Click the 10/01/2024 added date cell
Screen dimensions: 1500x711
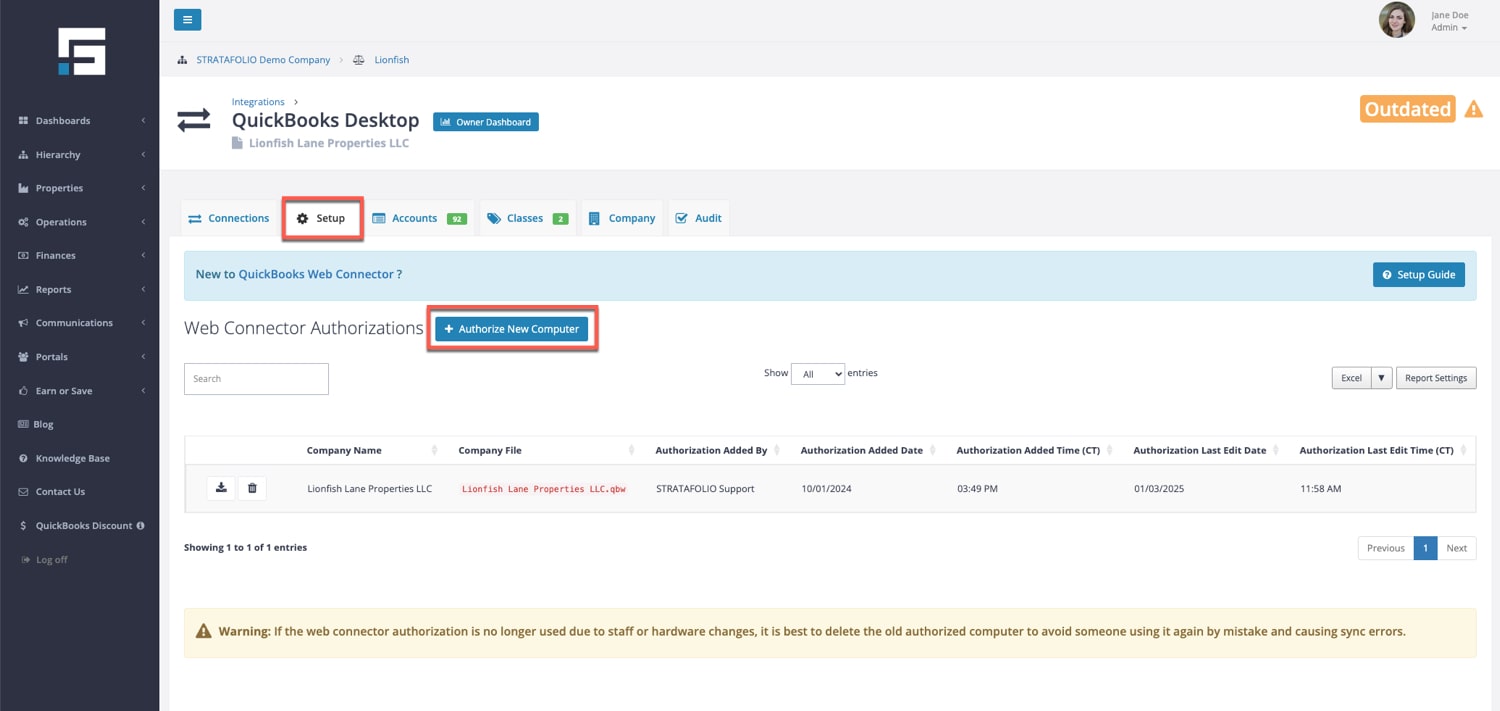(826, 489)
